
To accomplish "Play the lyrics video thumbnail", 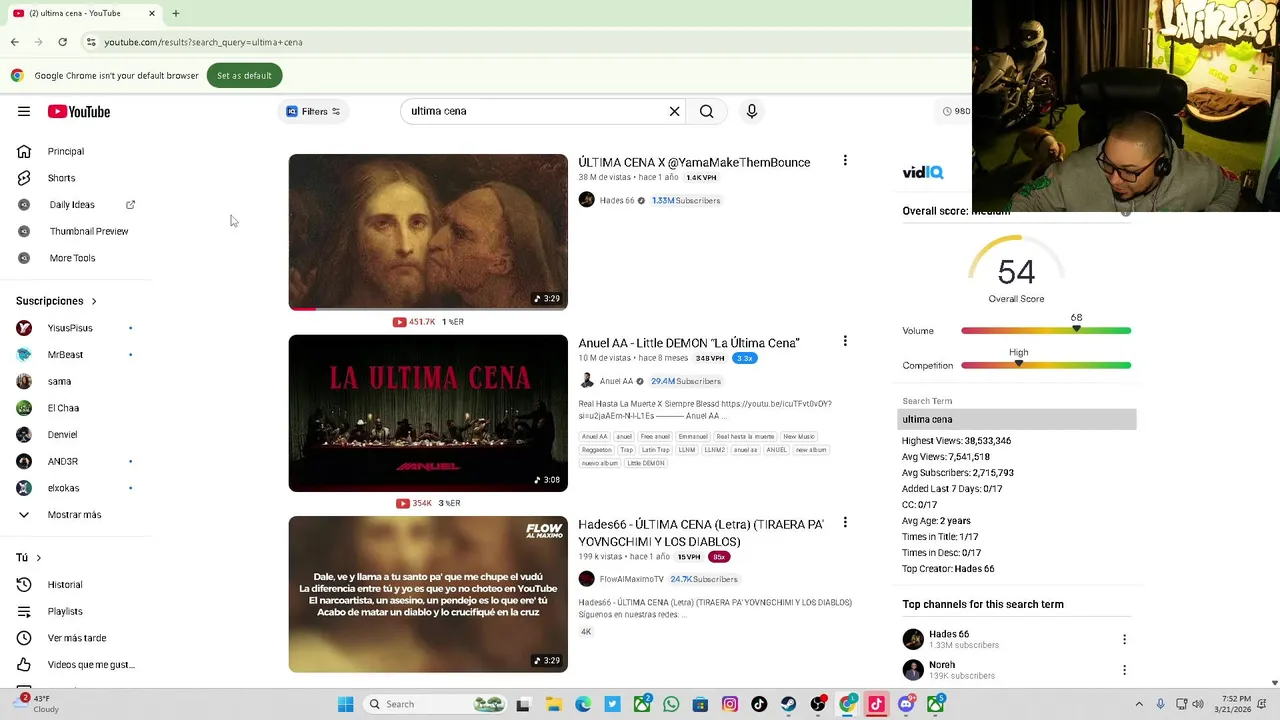I will tap(428, 594).
